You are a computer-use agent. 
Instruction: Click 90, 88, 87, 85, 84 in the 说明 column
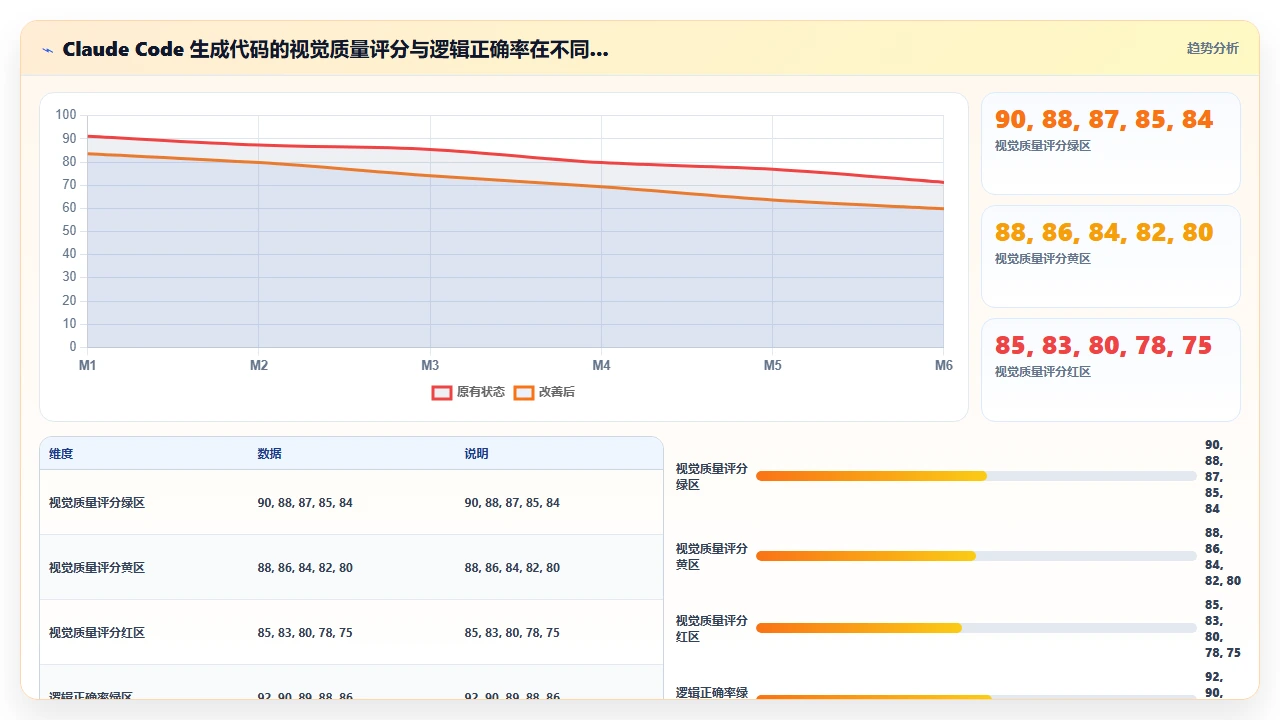(x=512, y=503)
